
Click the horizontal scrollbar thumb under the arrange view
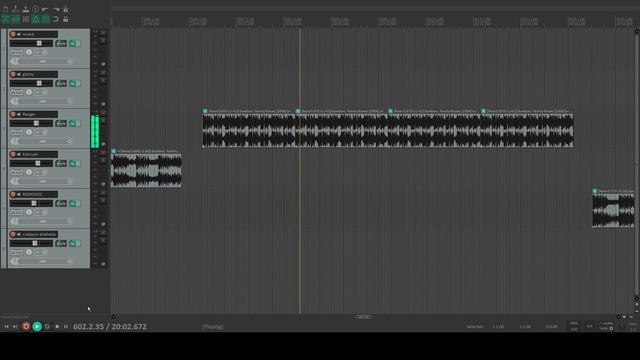coord(363,317)
